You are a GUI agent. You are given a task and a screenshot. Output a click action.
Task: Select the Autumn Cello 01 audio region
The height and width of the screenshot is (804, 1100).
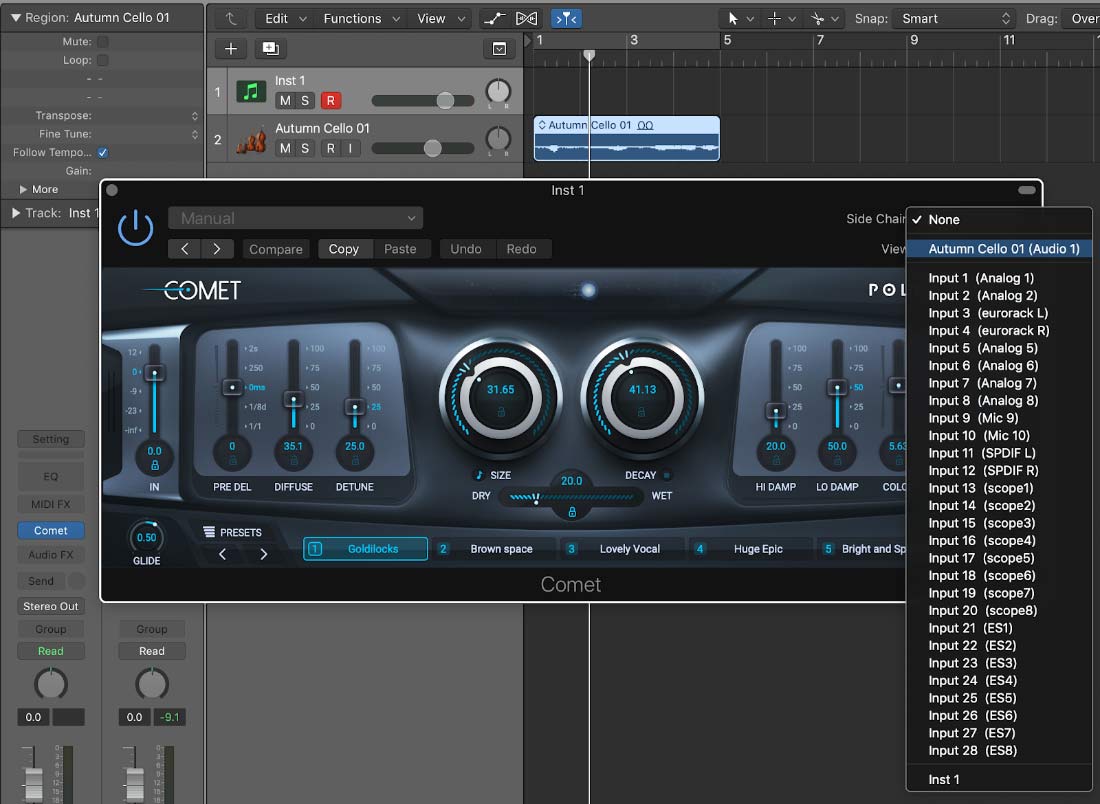coord(626,138)
